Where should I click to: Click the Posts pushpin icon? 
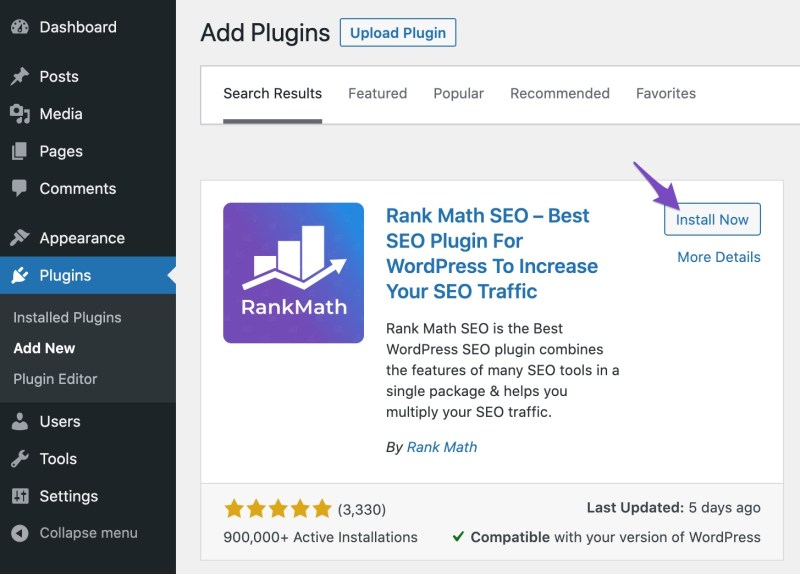(19, 77)
